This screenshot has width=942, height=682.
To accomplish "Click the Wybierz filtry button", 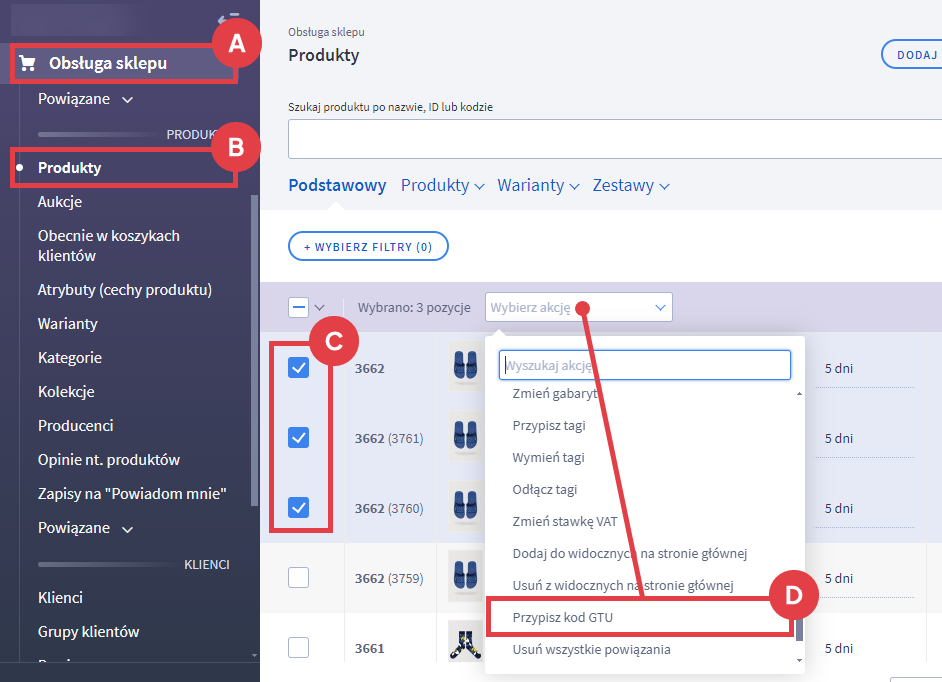I will point(368,246).
